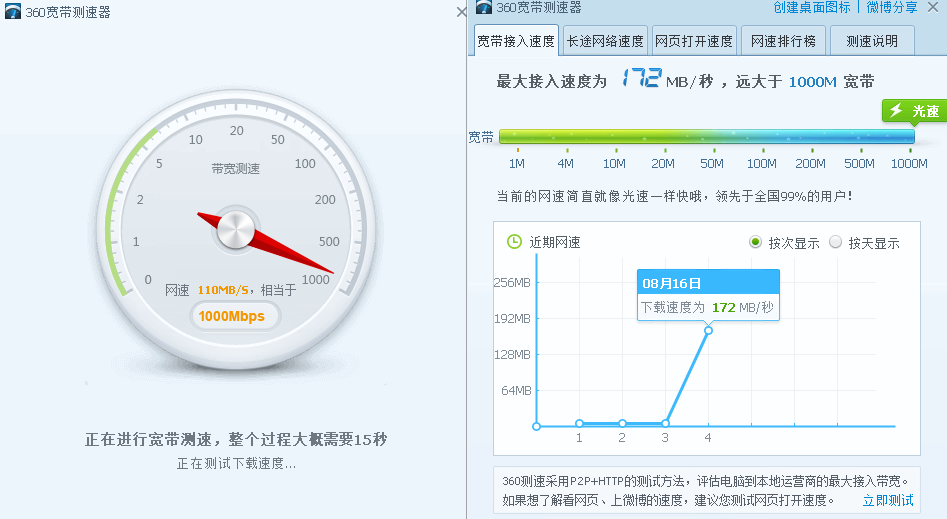The image size is (947, 519).
Task: Click chart data point for test 3
Action: [x=665, y=423]
